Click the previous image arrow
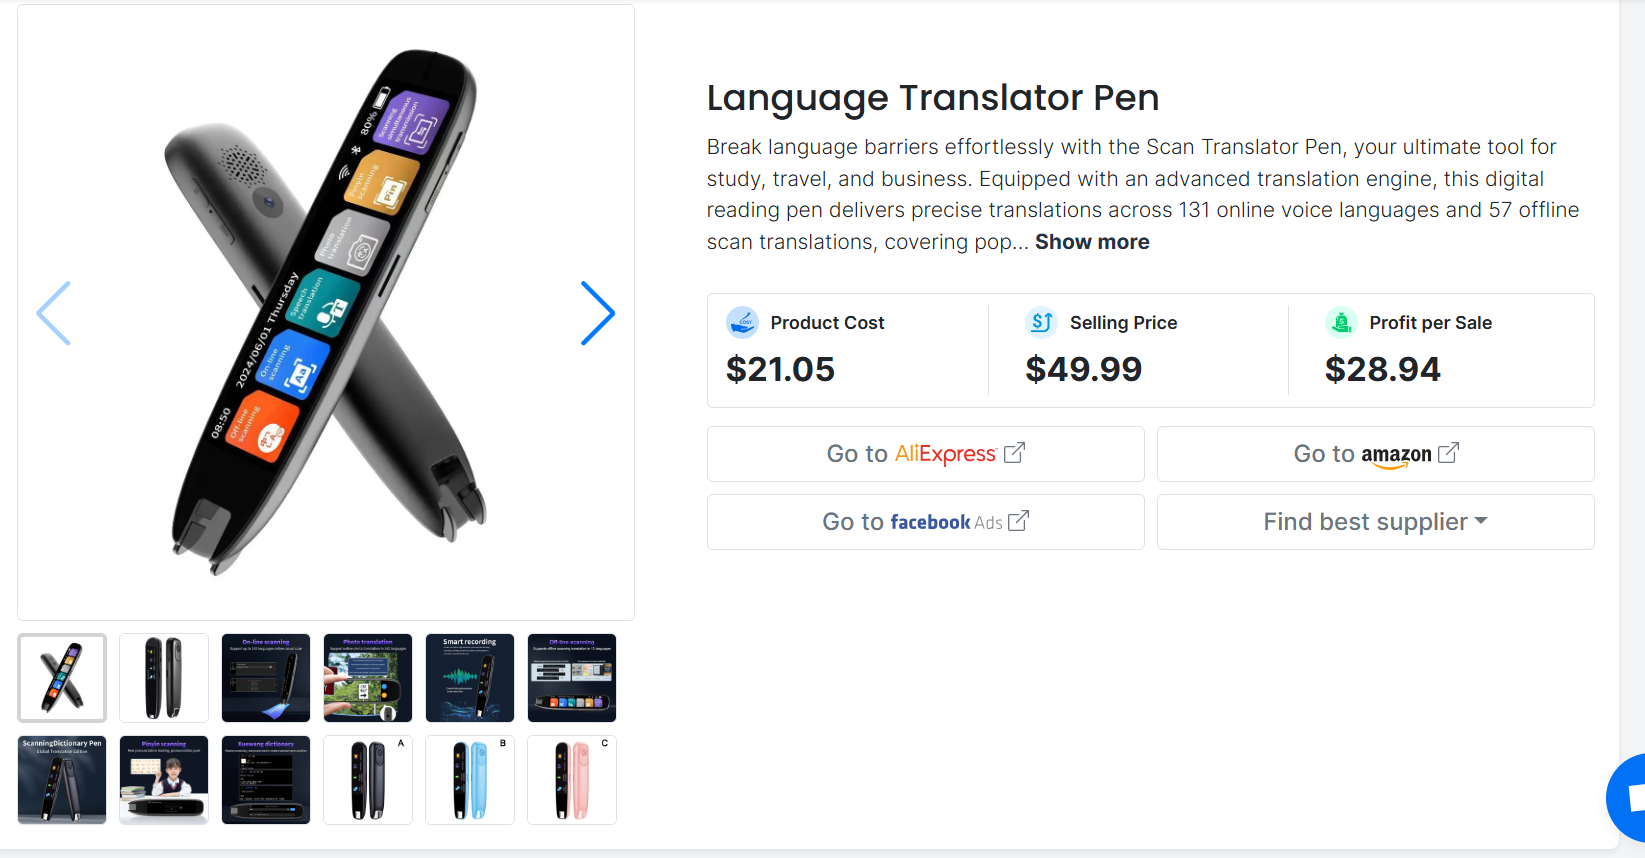1645x858 pixels. tap(53, 313)
